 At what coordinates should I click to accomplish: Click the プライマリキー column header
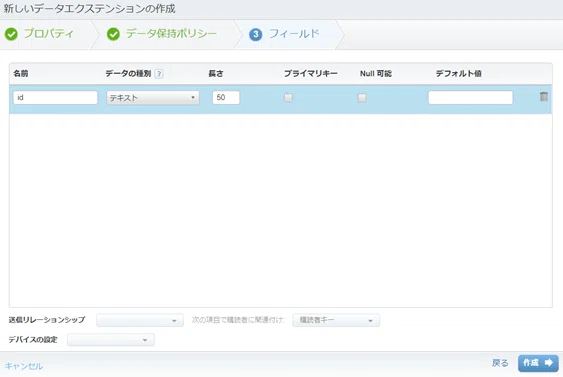tap(311, 74)
